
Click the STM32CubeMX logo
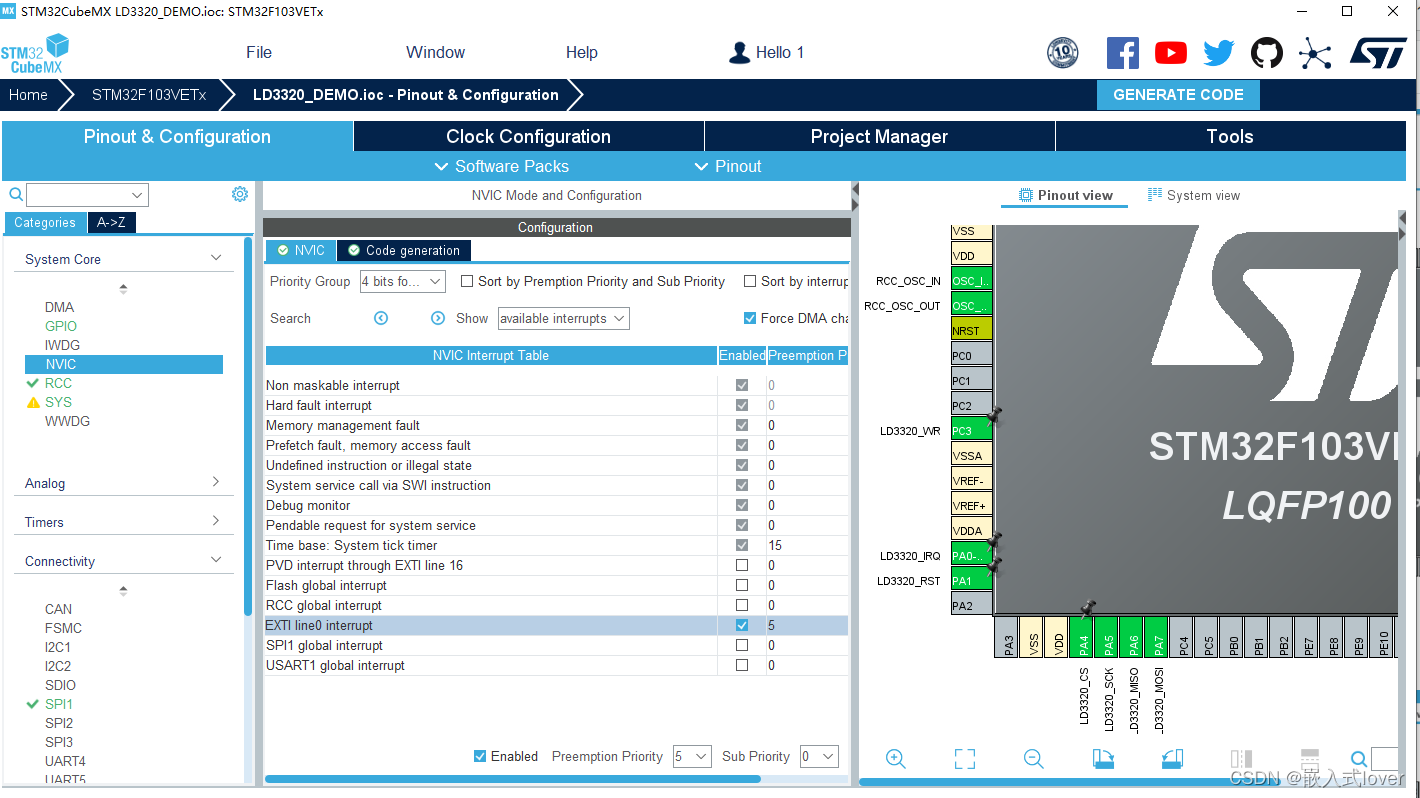coord(35,54)
